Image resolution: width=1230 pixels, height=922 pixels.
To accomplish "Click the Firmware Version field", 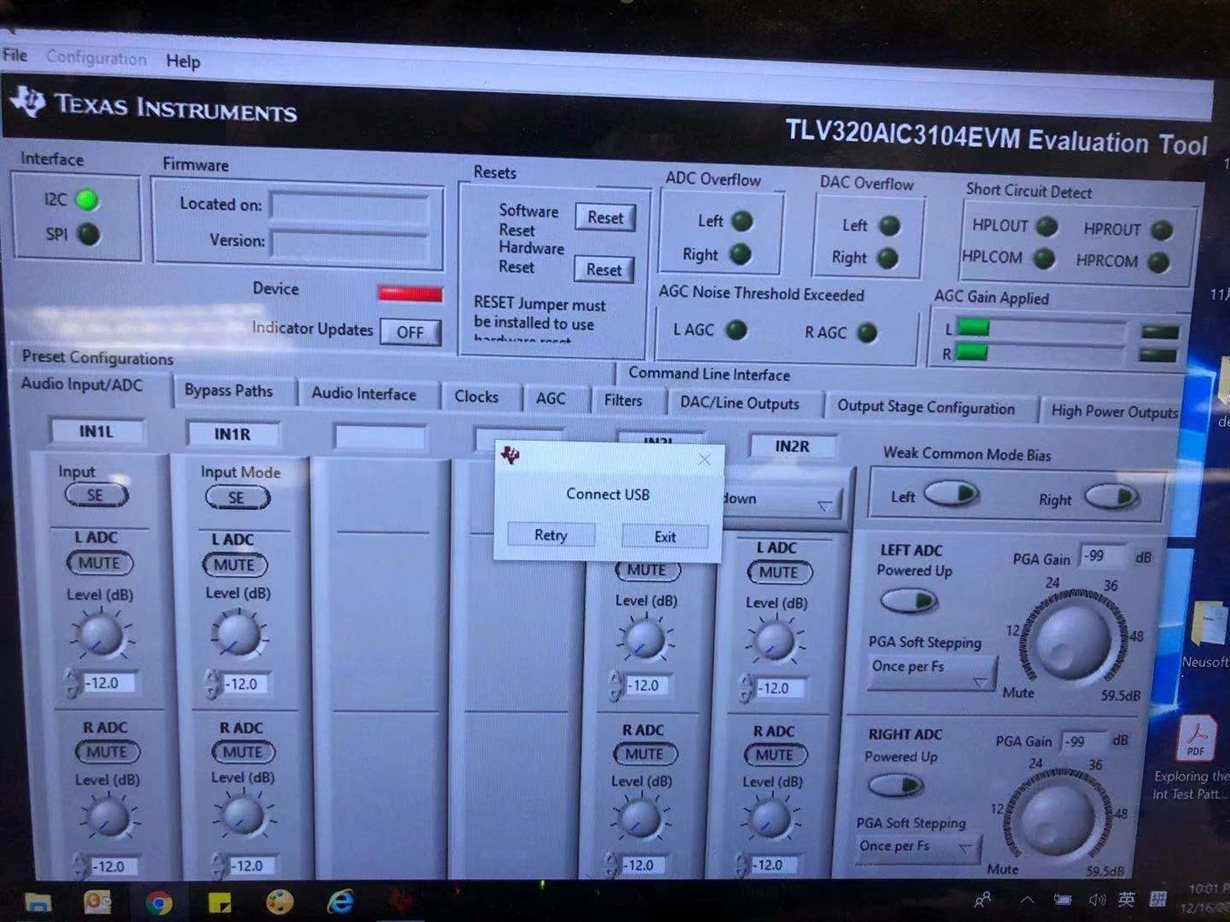I will pyautogui.click(x=350, y=242).
